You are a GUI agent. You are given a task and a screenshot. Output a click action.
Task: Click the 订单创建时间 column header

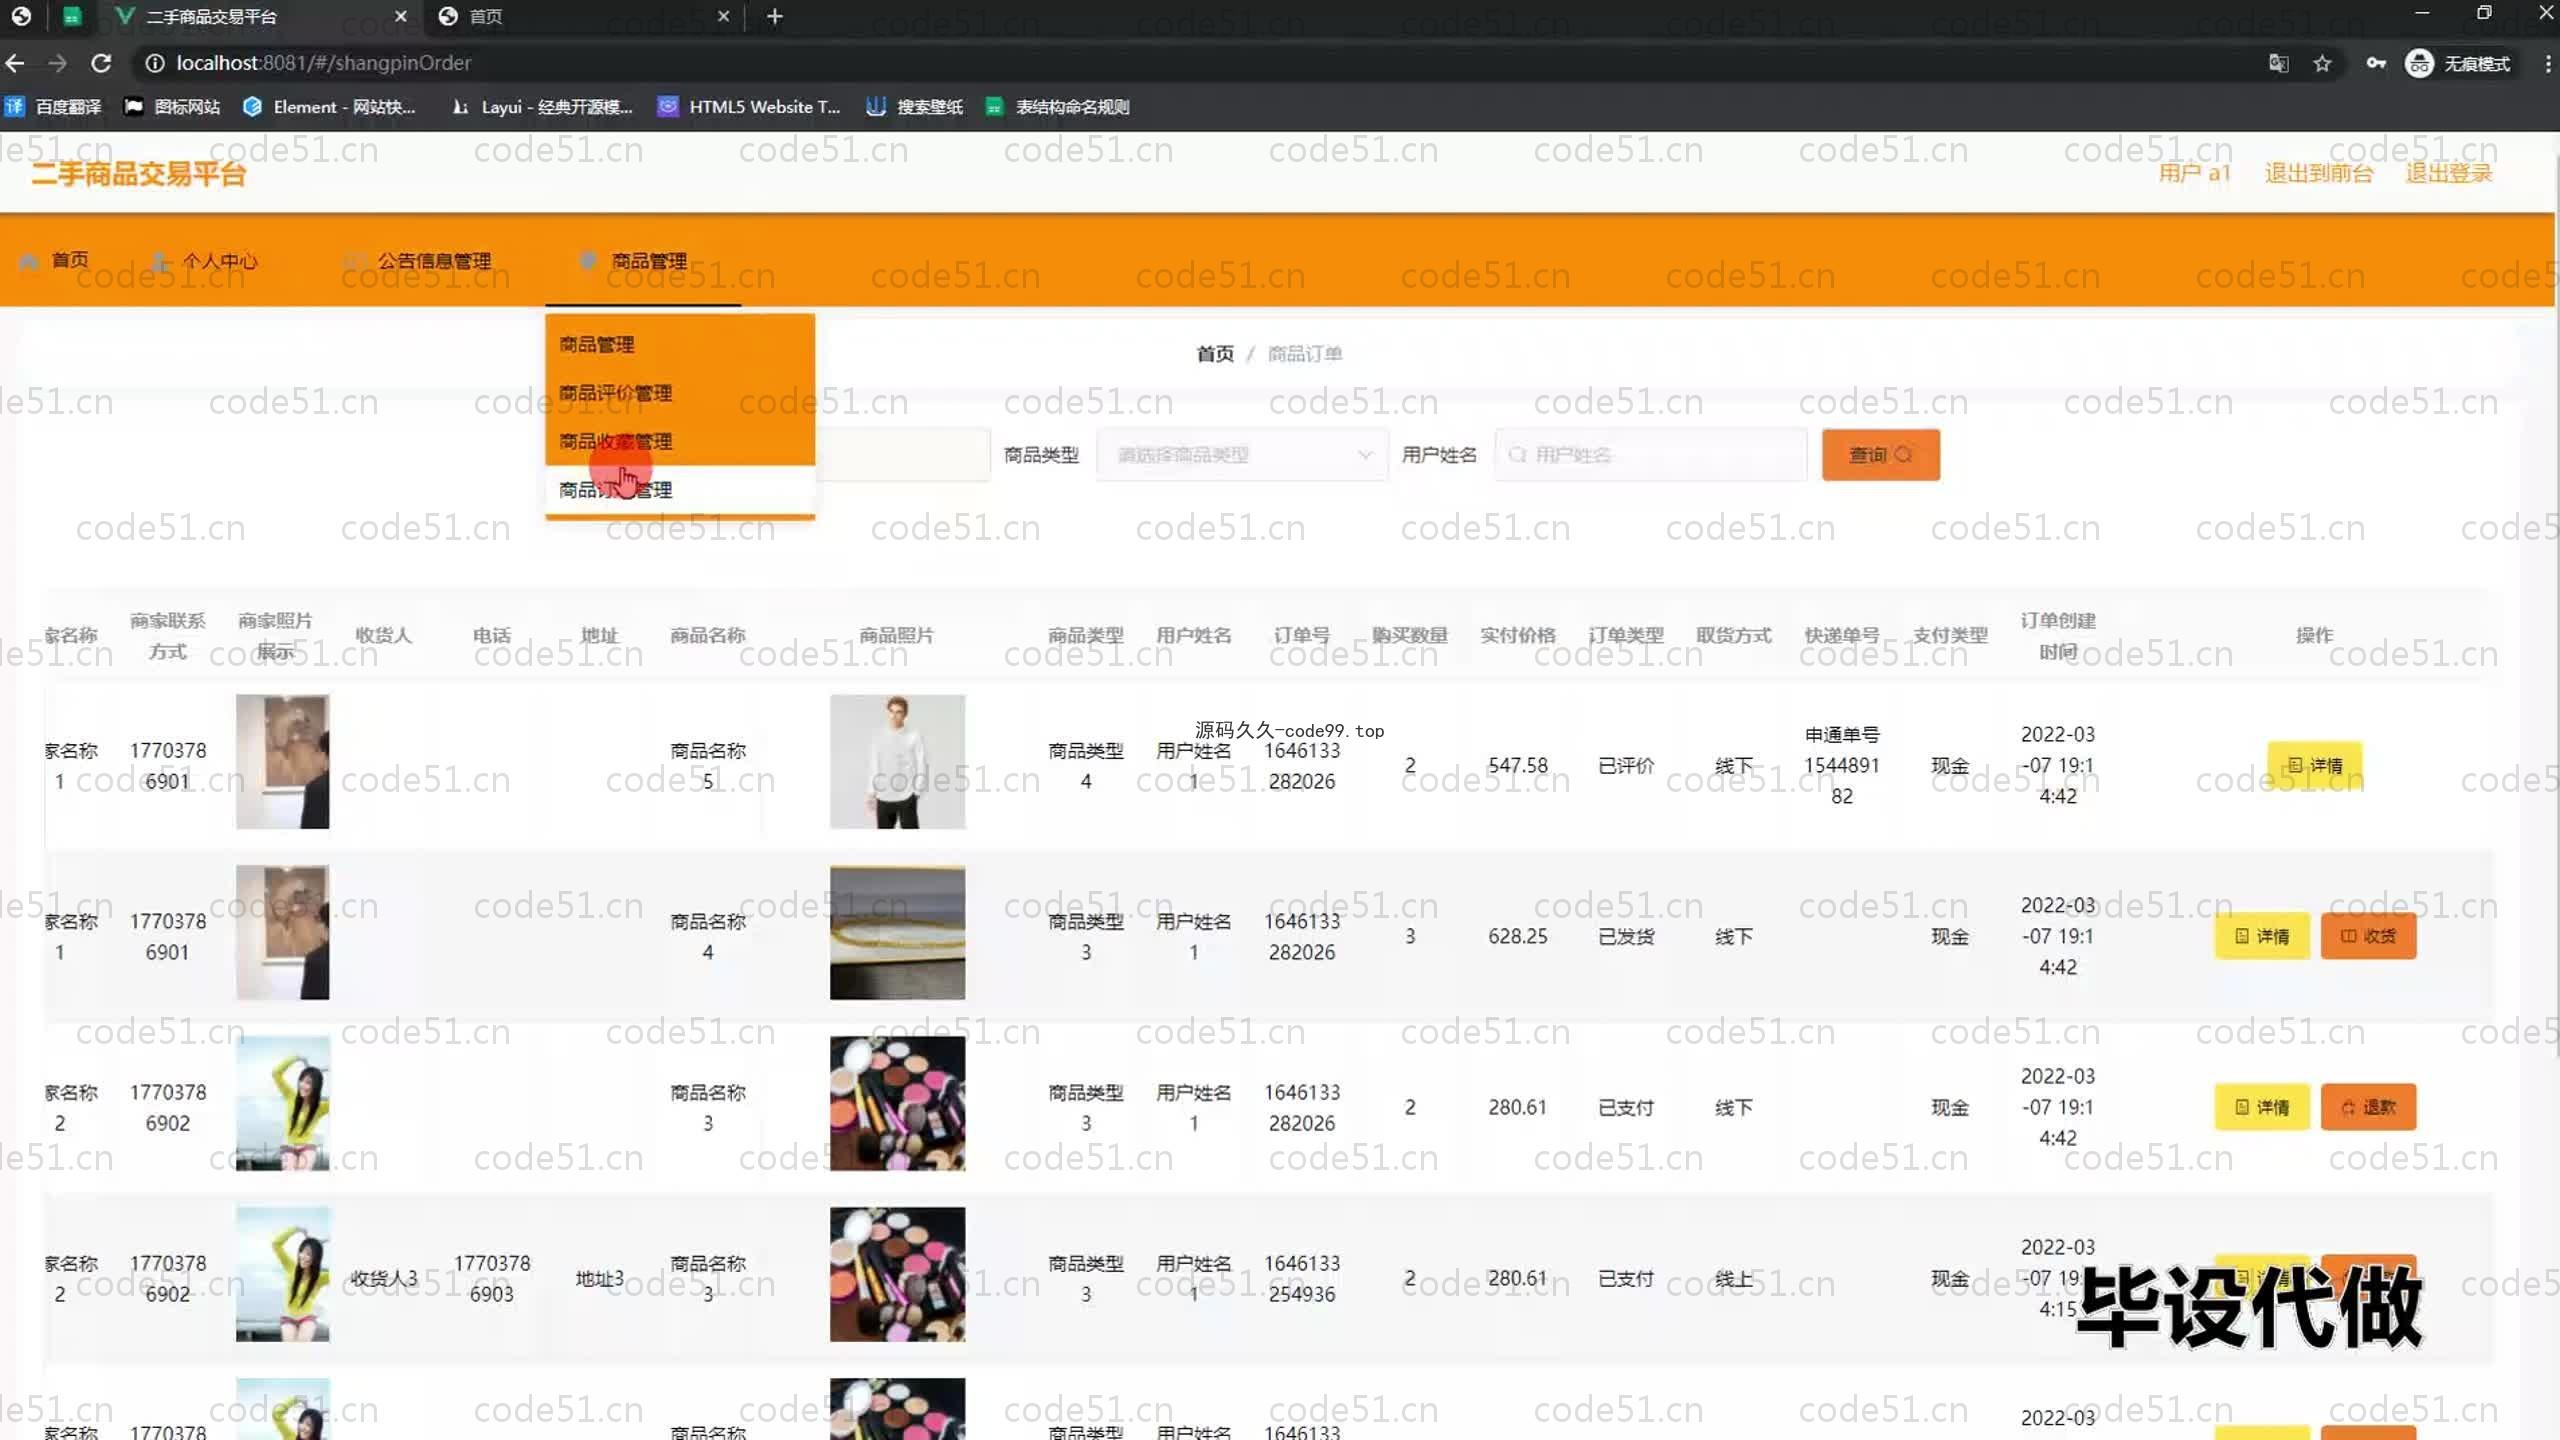tap(2058, 636)
